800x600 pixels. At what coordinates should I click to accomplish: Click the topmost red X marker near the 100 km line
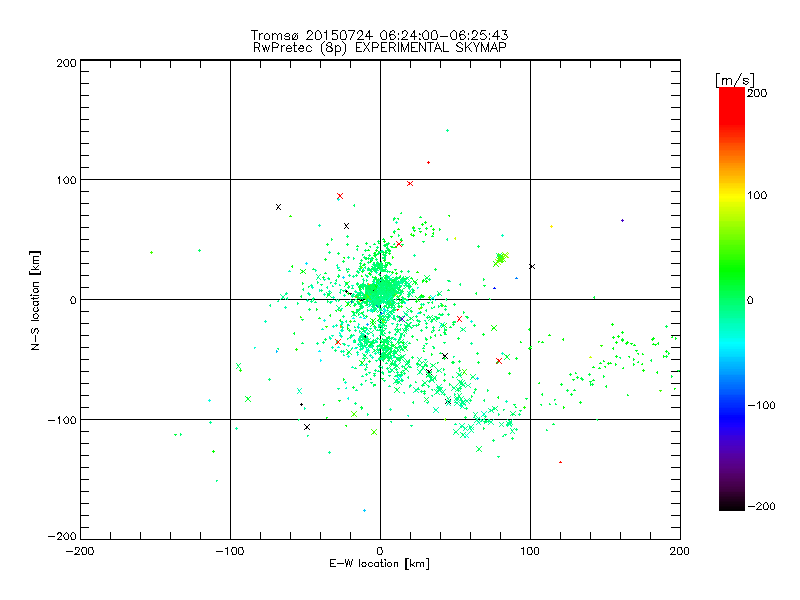click(410, 184)
